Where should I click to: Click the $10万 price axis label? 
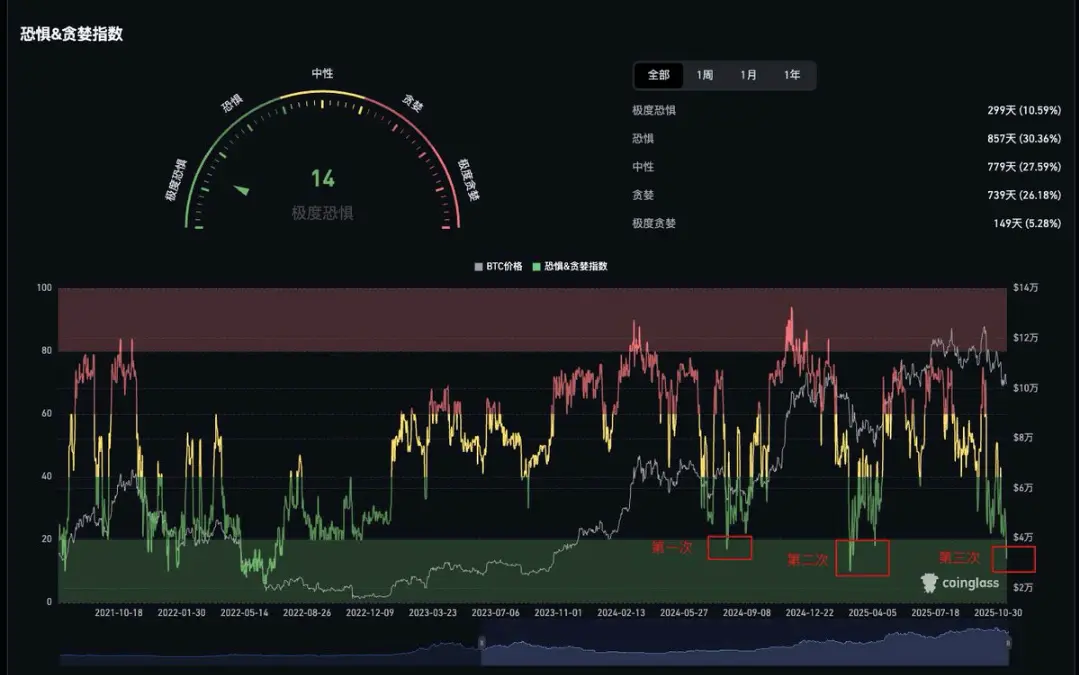tap(1025, 388)
